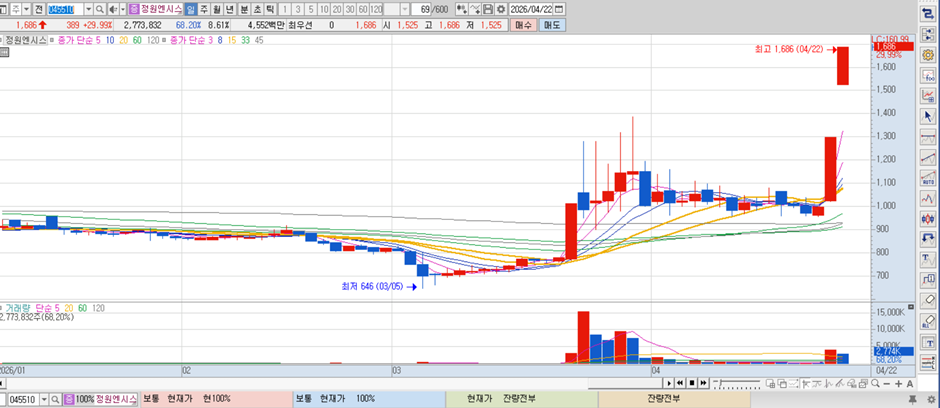
Task: Select the 보통 현재가 100% blue tab
Action: coord(369,398)
